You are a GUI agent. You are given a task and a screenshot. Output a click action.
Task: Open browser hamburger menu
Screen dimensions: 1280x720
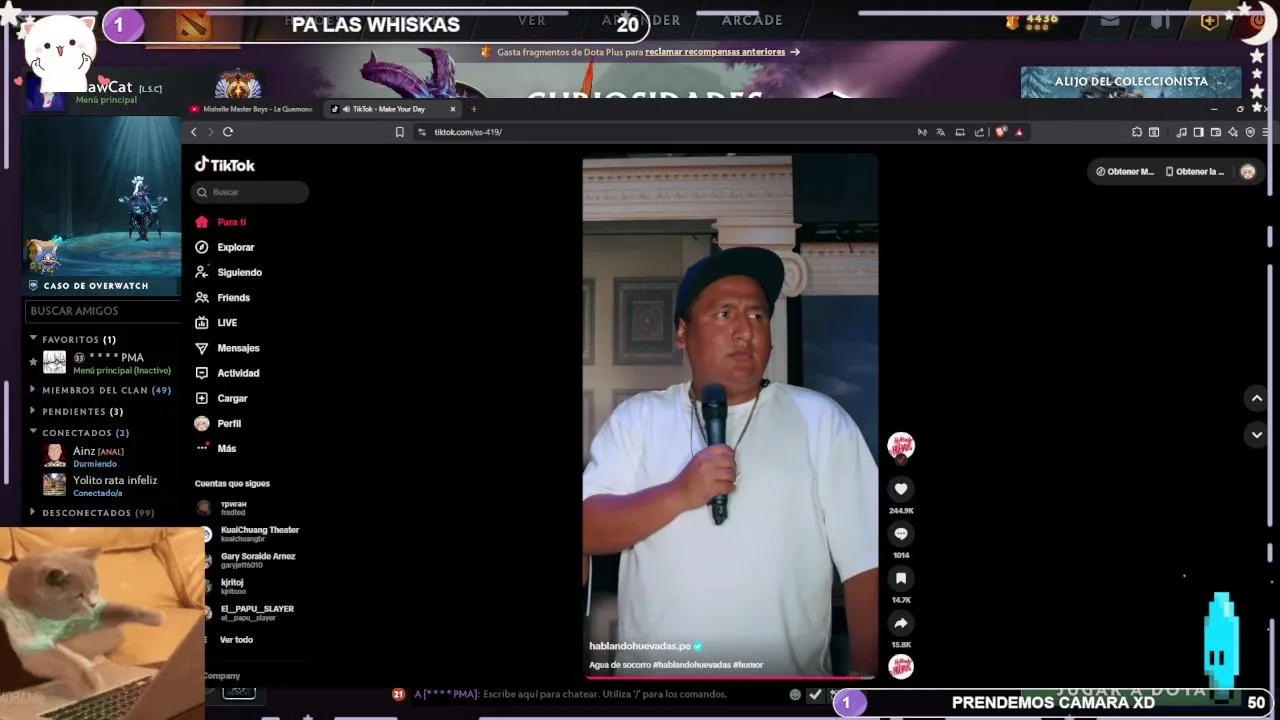point(1266,132)
